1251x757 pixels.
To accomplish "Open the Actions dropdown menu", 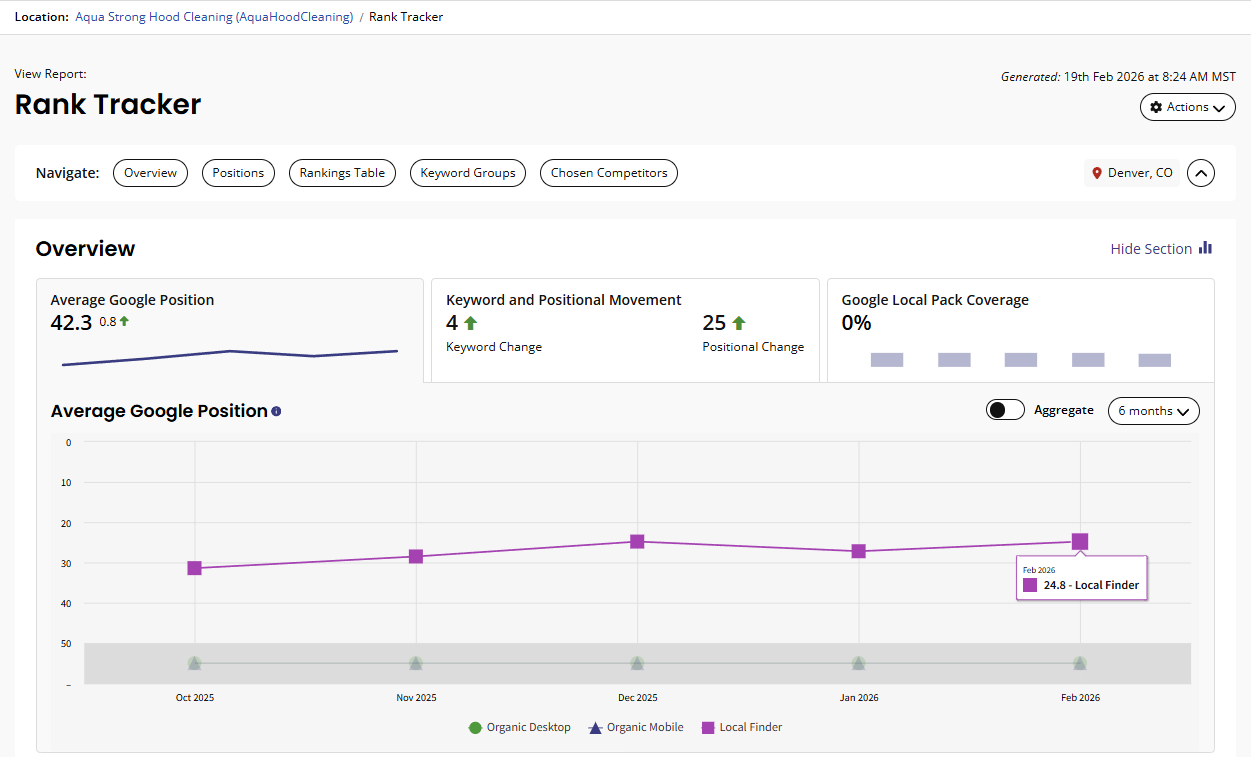I will click(1187, 107).
